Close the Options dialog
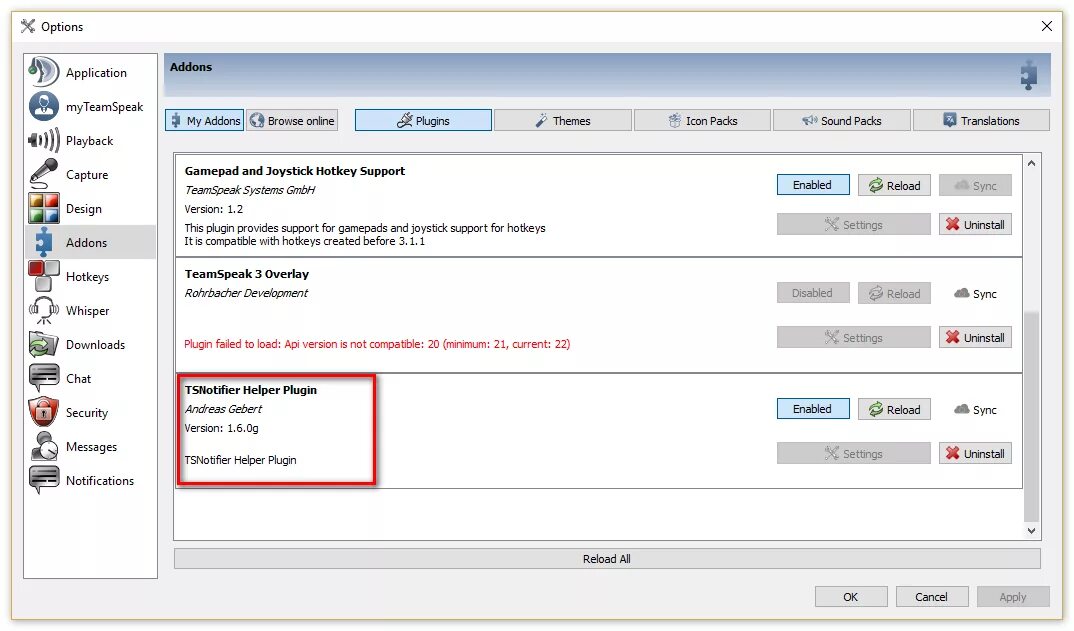The image size is (1074, 631). 1047,26
